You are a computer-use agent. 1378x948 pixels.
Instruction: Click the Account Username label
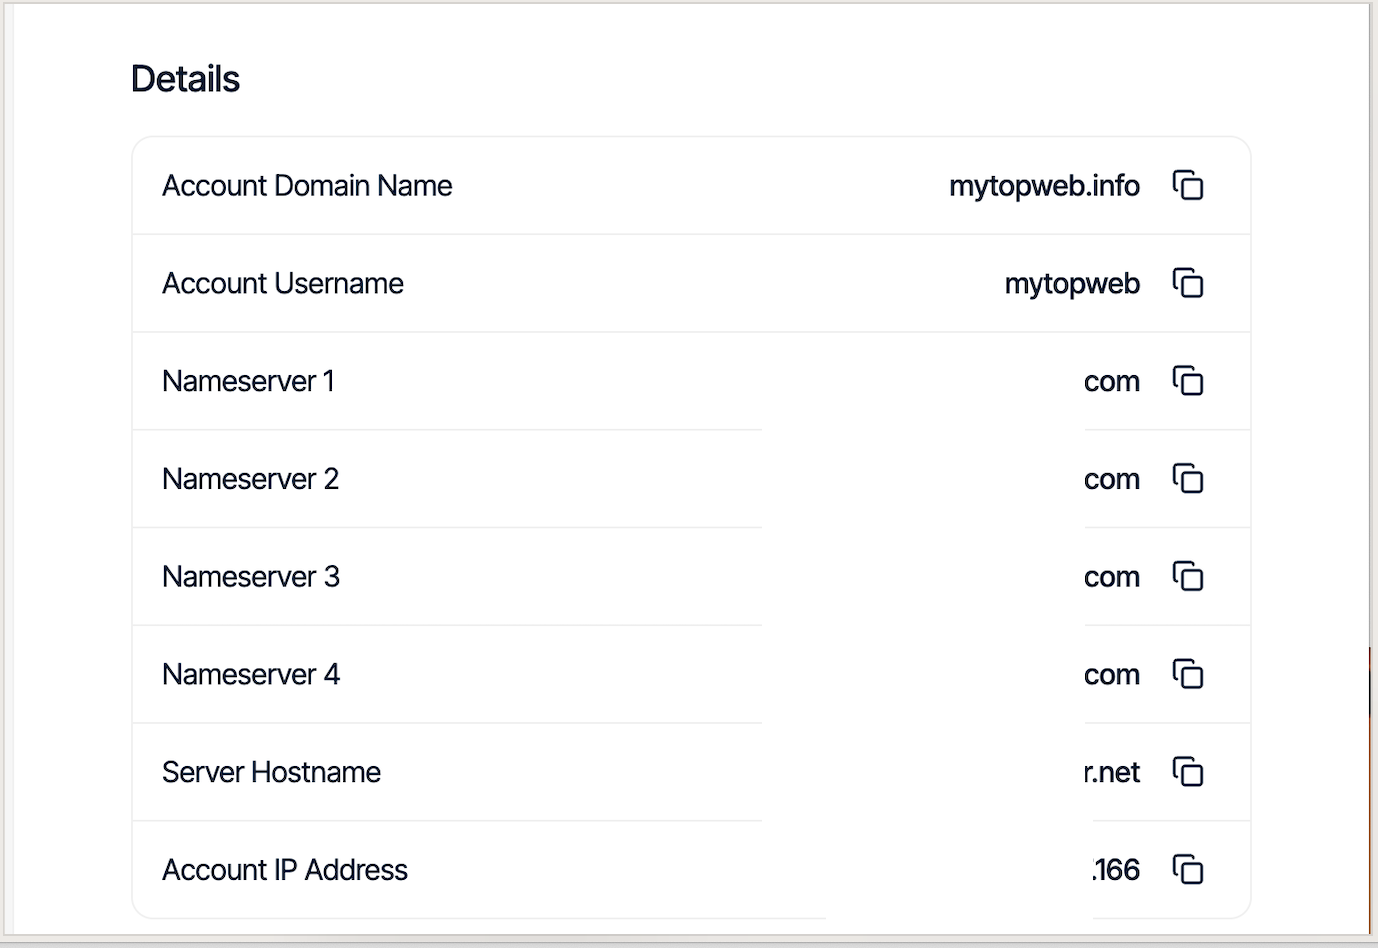tap(283, 284)
